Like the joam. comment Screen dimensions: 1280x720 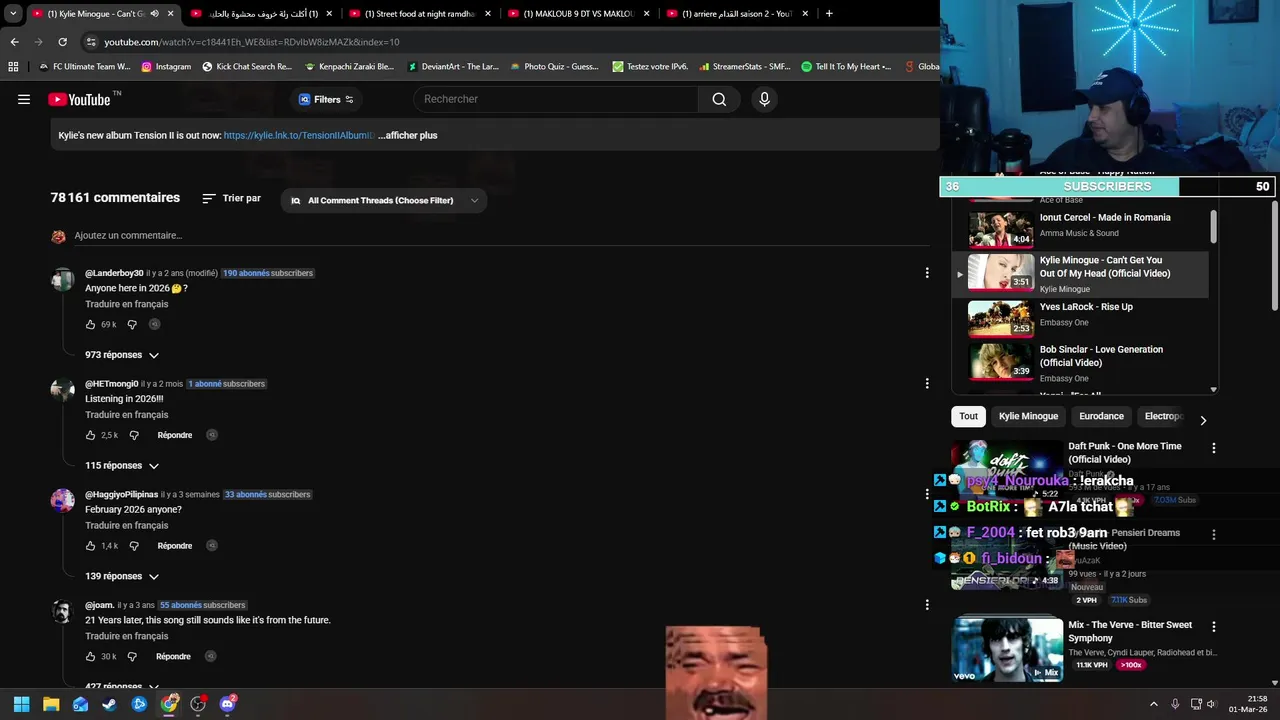91,657
